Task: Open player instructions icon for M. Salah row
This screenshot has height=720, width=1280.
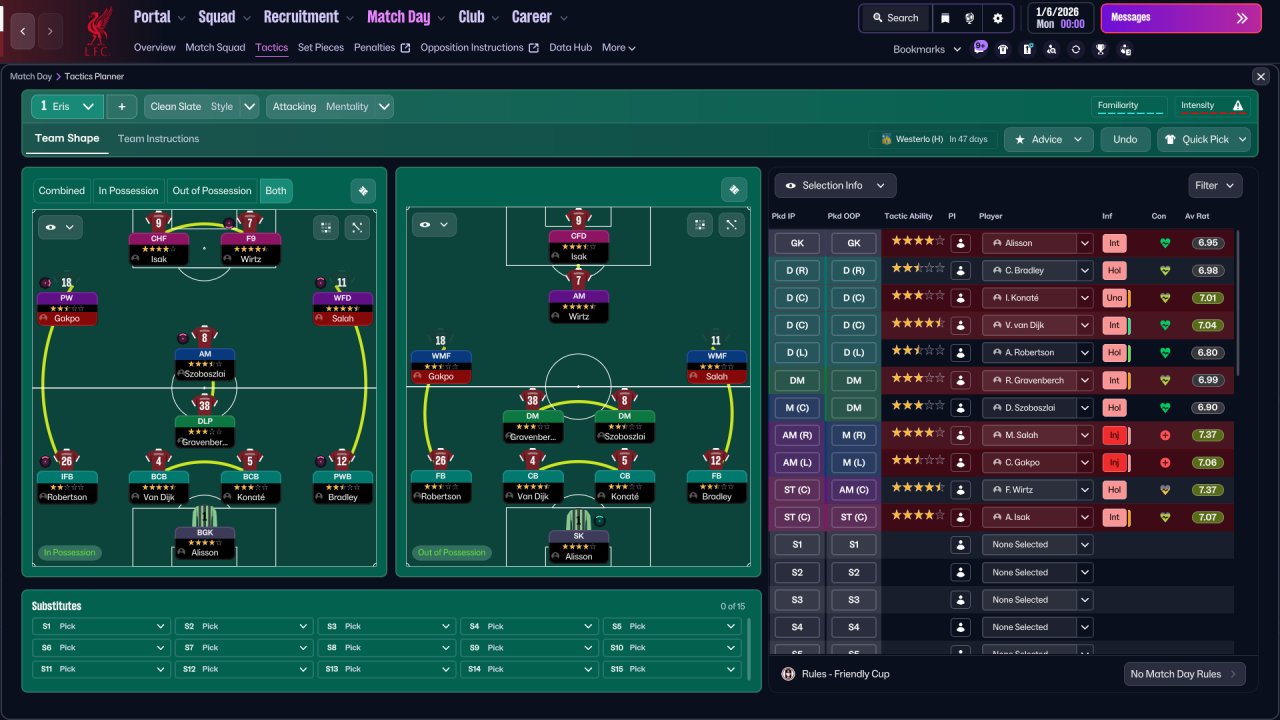Action: (960, 435)
